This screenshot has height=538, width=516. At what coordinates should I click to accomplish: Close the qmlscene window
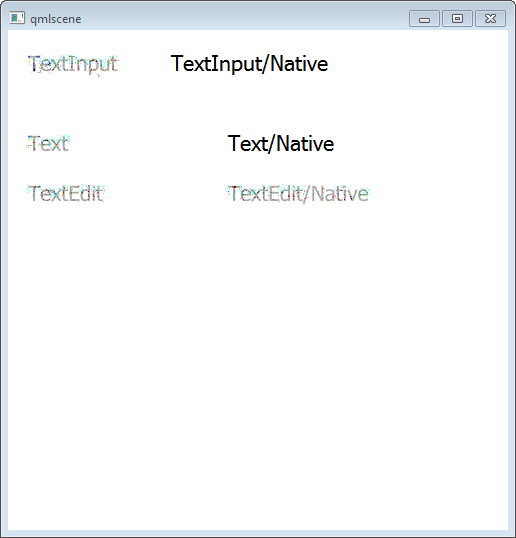tap(491, 19)
